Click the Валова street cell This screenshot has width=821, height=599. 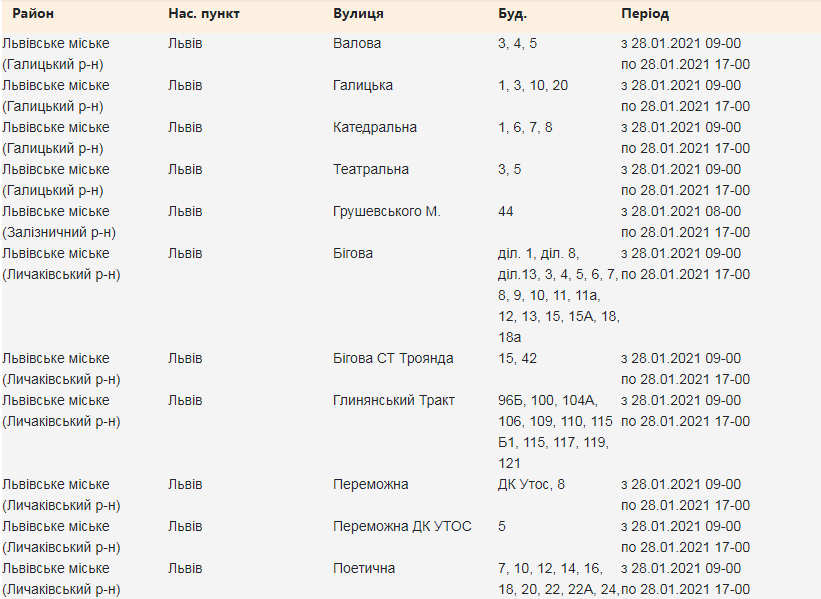coord(357,43)
